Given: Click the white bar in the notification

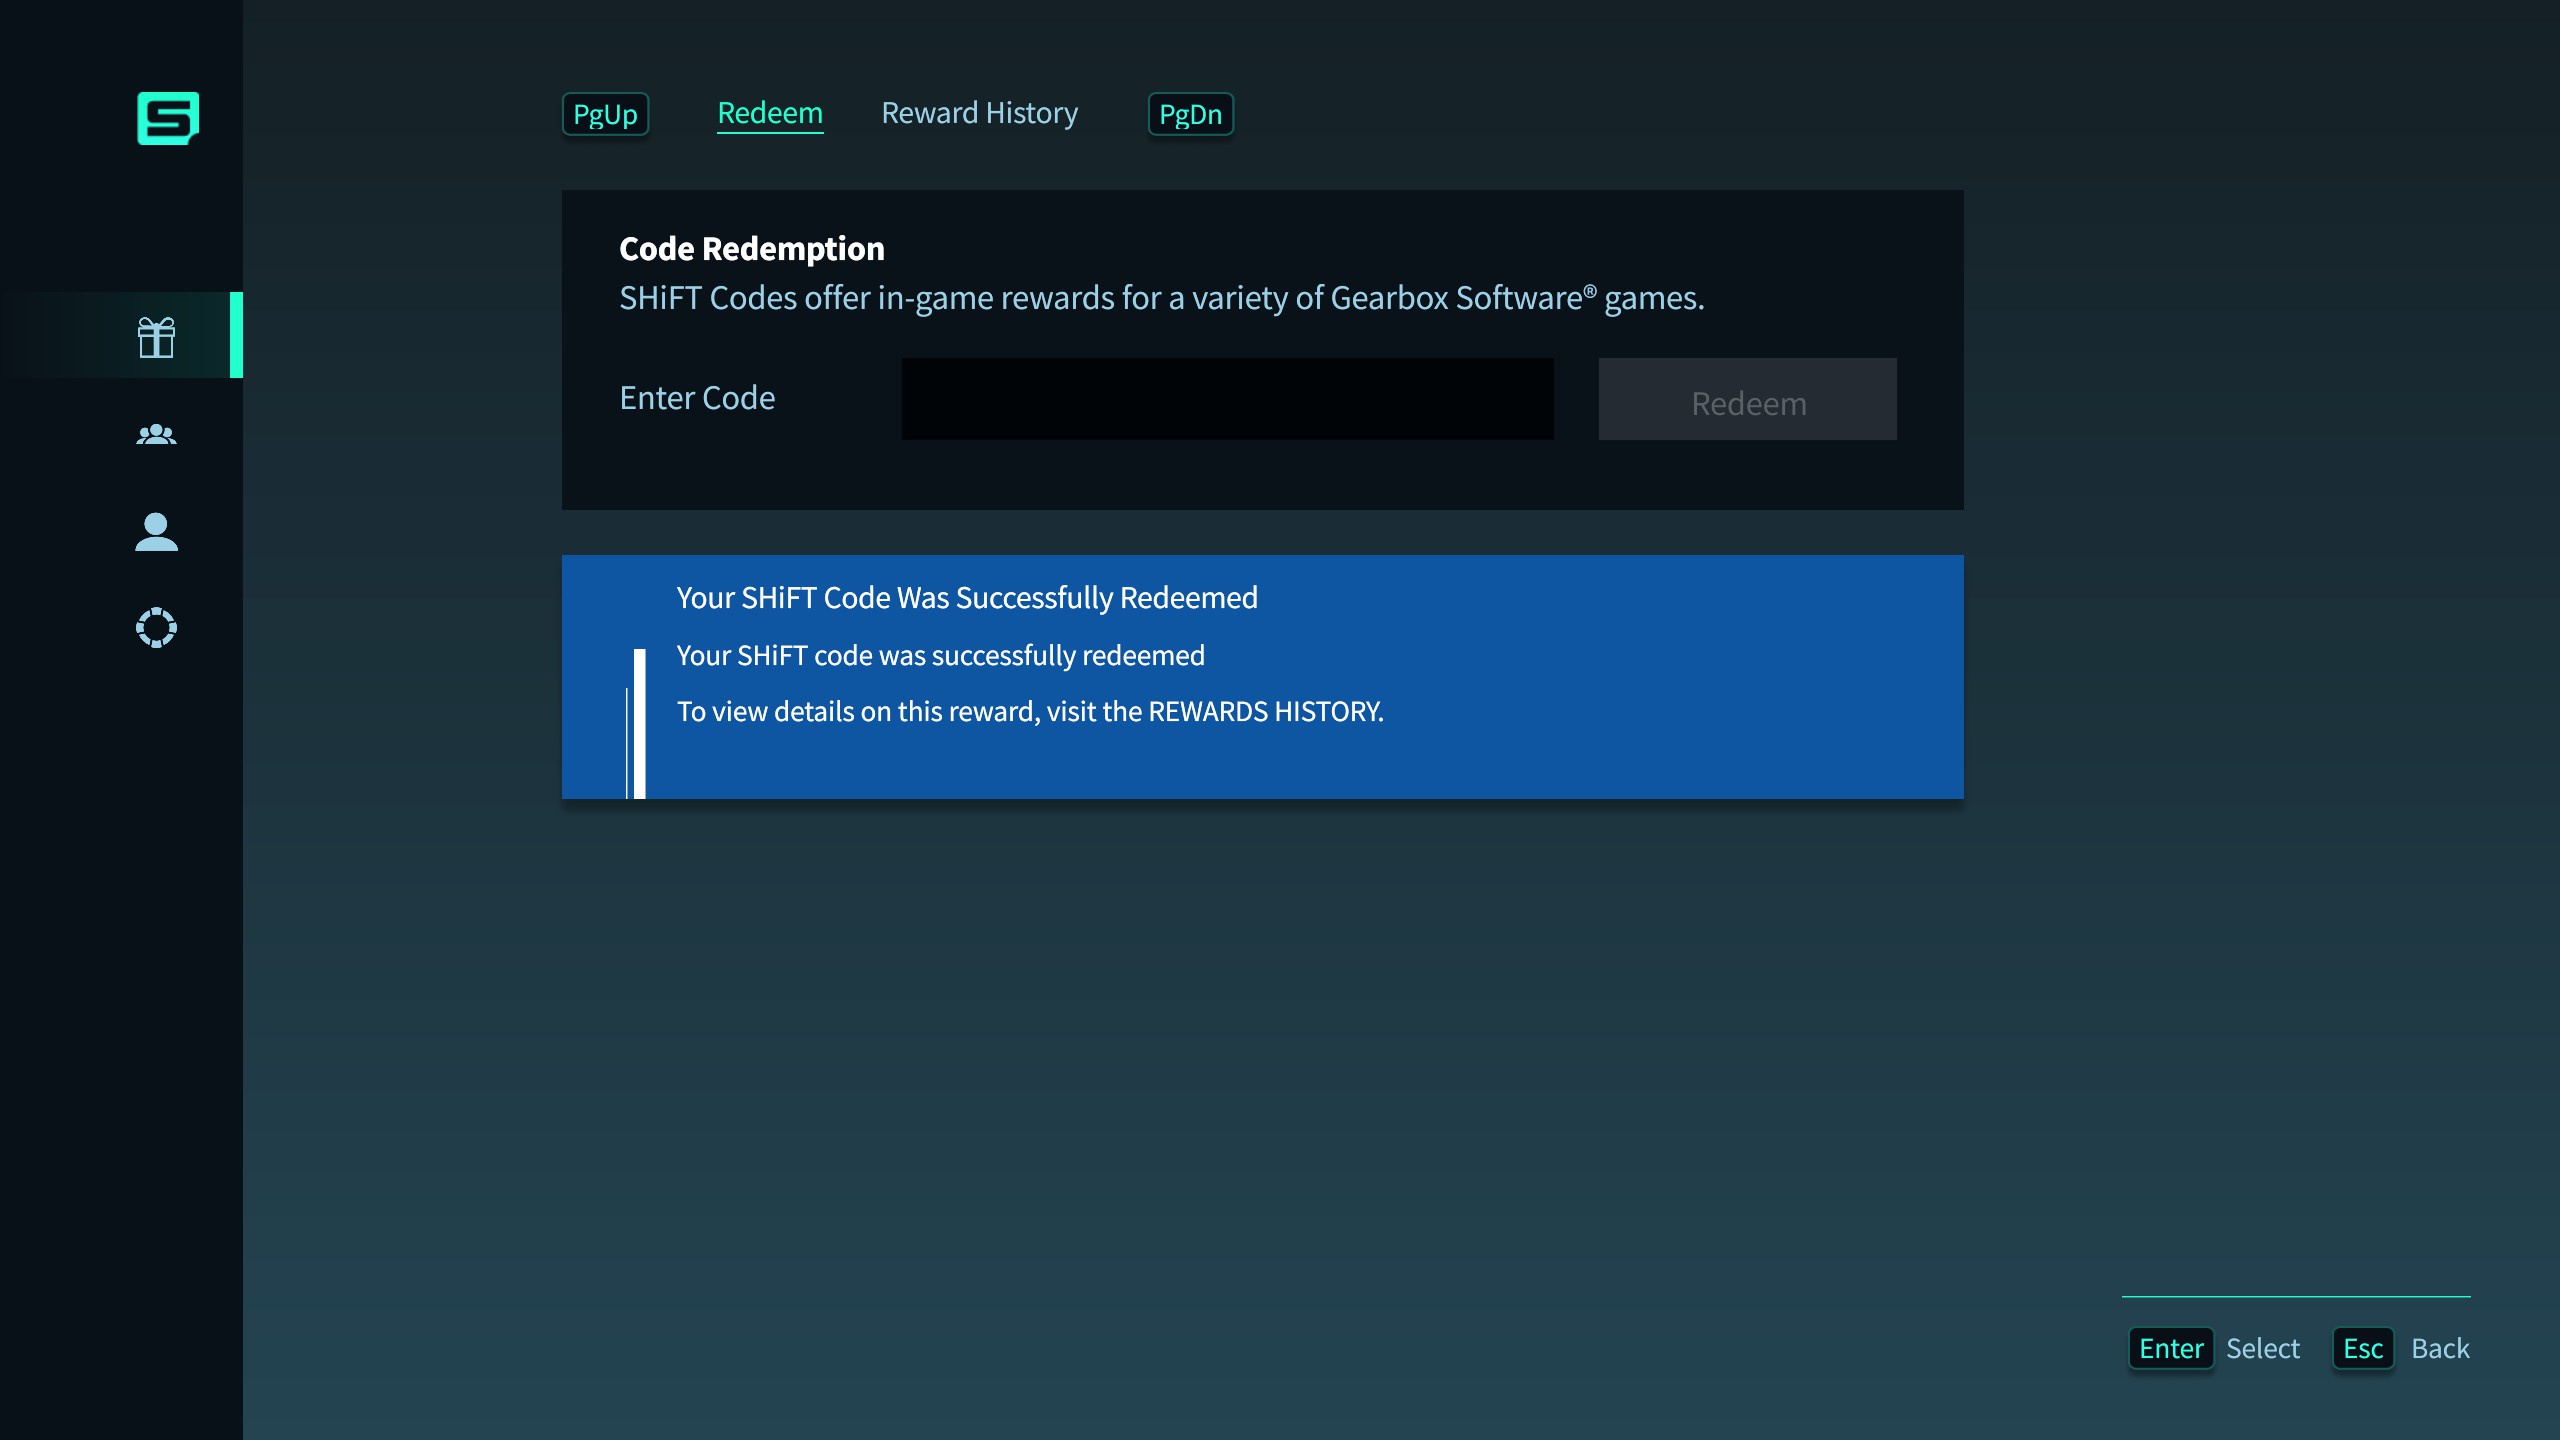Looking at the screenshot, I should [640, 723].
